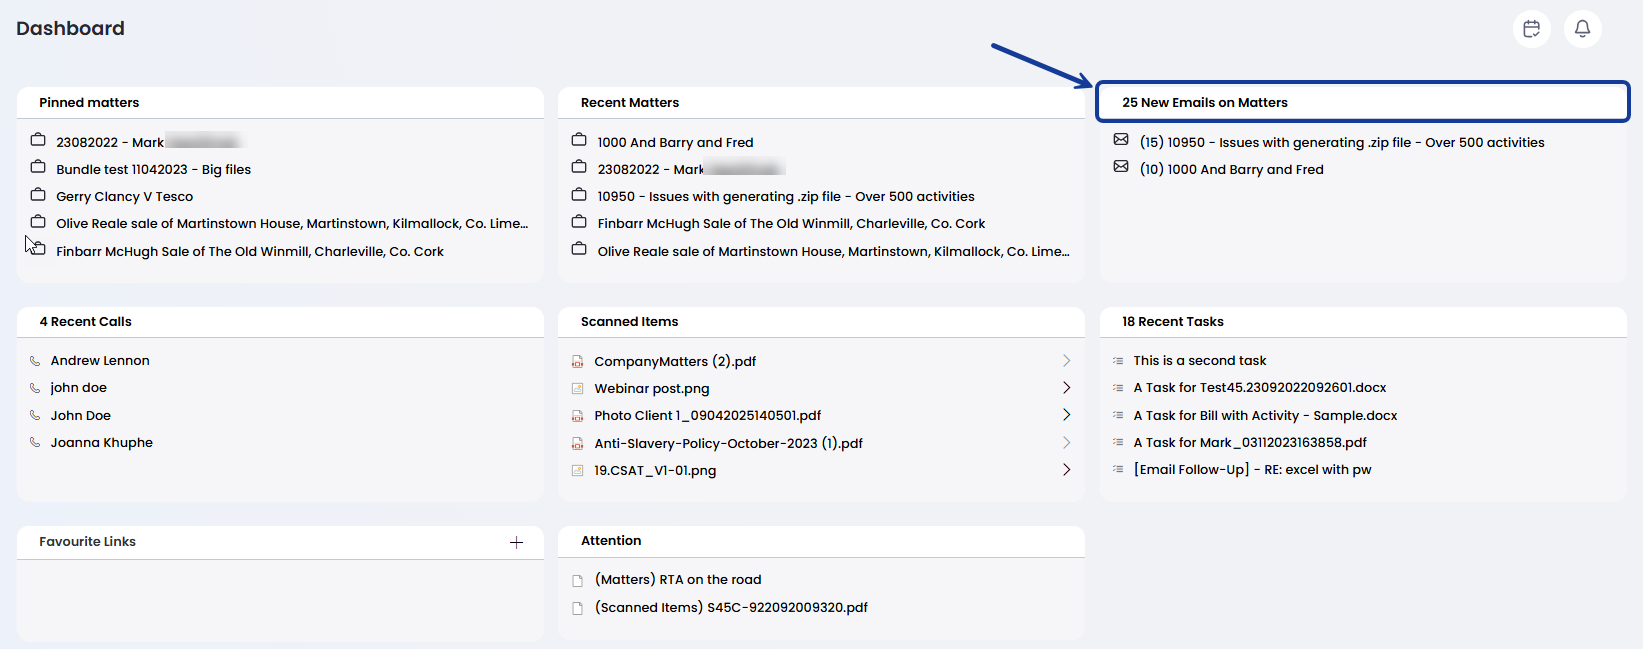Click briefcase icon next to Gerry Clancy V Tesco

[x=38, y=194]
